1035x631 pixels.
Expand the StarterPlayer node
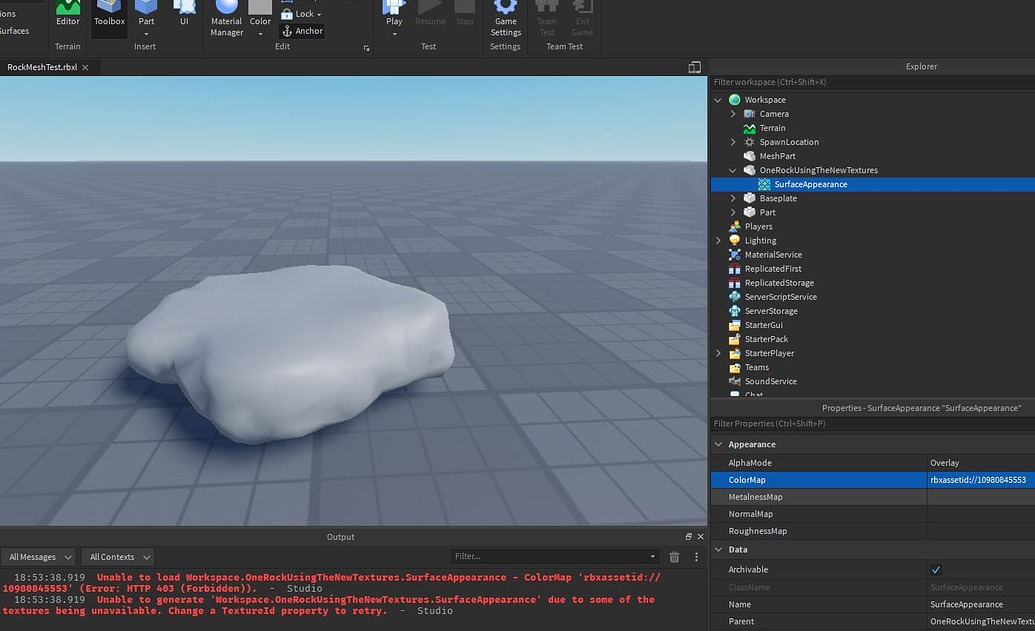click(x=718, y=353)
